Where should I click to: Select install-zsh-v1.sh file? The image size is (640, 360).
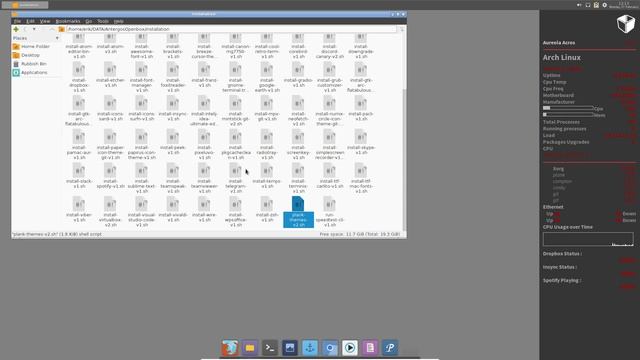tap(267, 210)
